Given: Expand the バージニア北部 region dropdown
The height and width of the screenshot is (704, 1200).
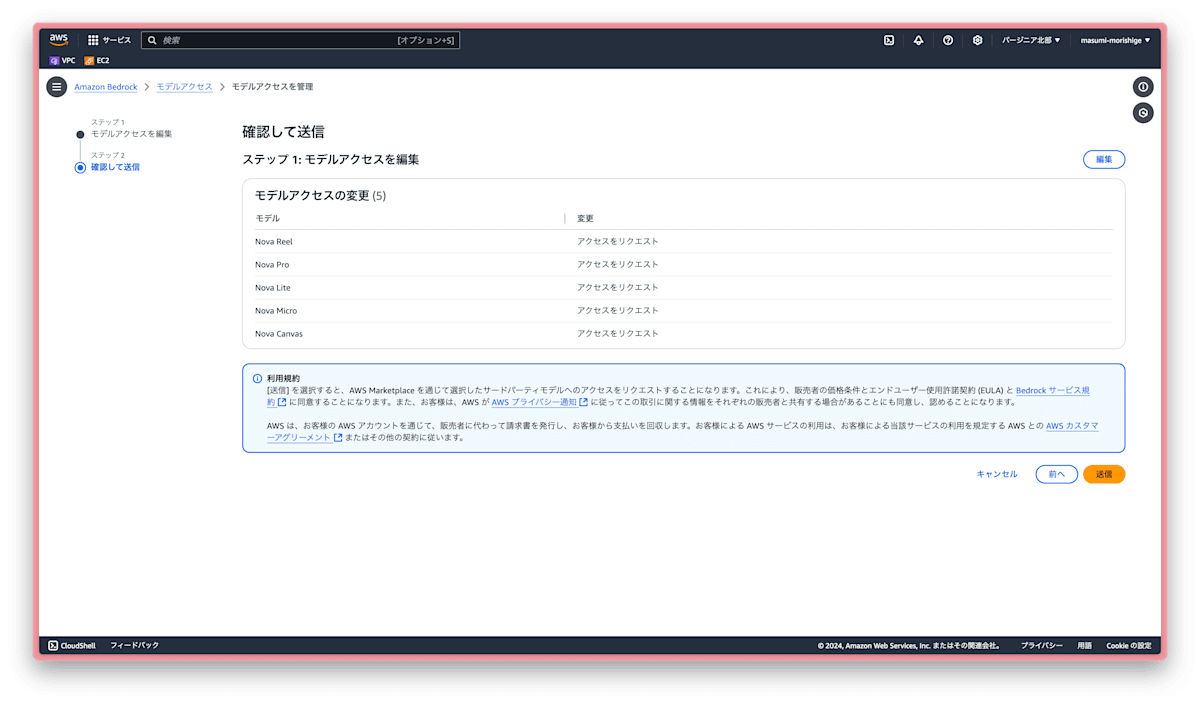Looking at the screenshot, I should click(x=1031, y=40).
